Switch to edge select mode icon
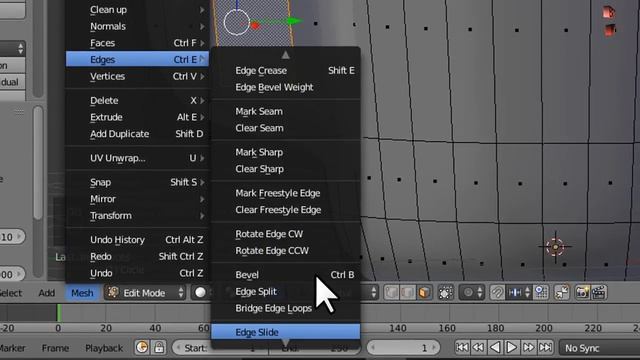 407,292
